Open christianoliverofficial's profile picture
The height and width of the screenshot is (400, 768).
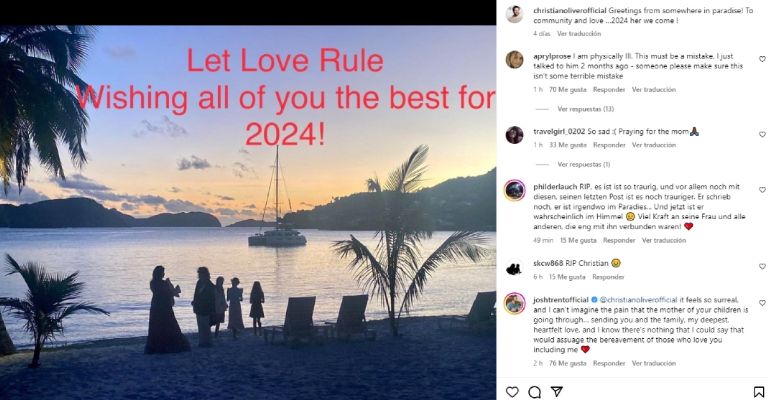514,14
